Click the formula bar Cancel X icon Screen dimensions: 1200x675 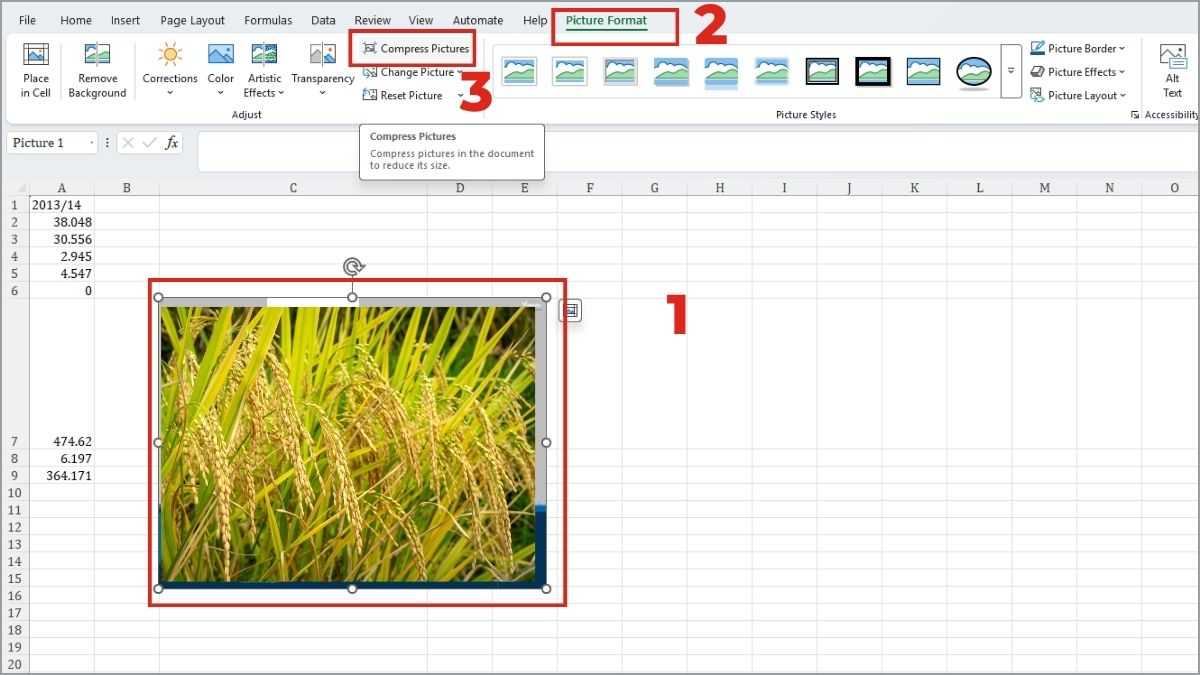pos(128,143)
